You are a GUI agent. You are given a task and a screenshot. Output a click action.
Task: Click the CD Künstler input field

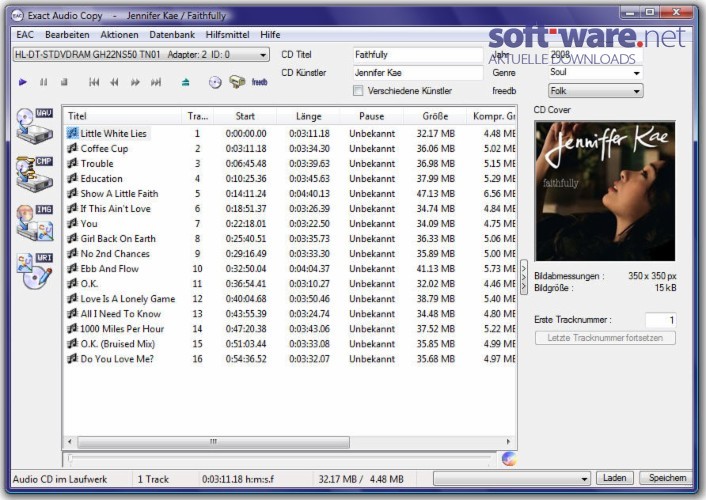[417, 73]
